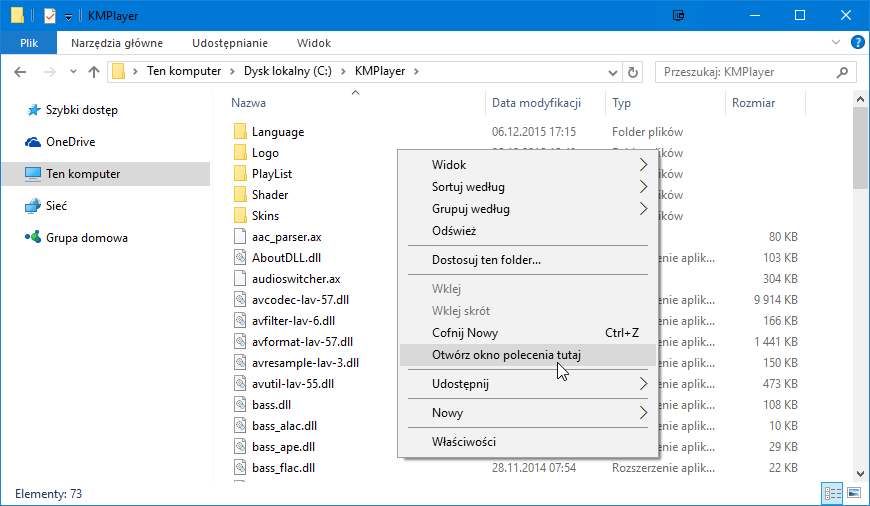This screenshot has width=870, height=506.
Task: Open the quick access toolbar customize arrow
Action: 68,17
